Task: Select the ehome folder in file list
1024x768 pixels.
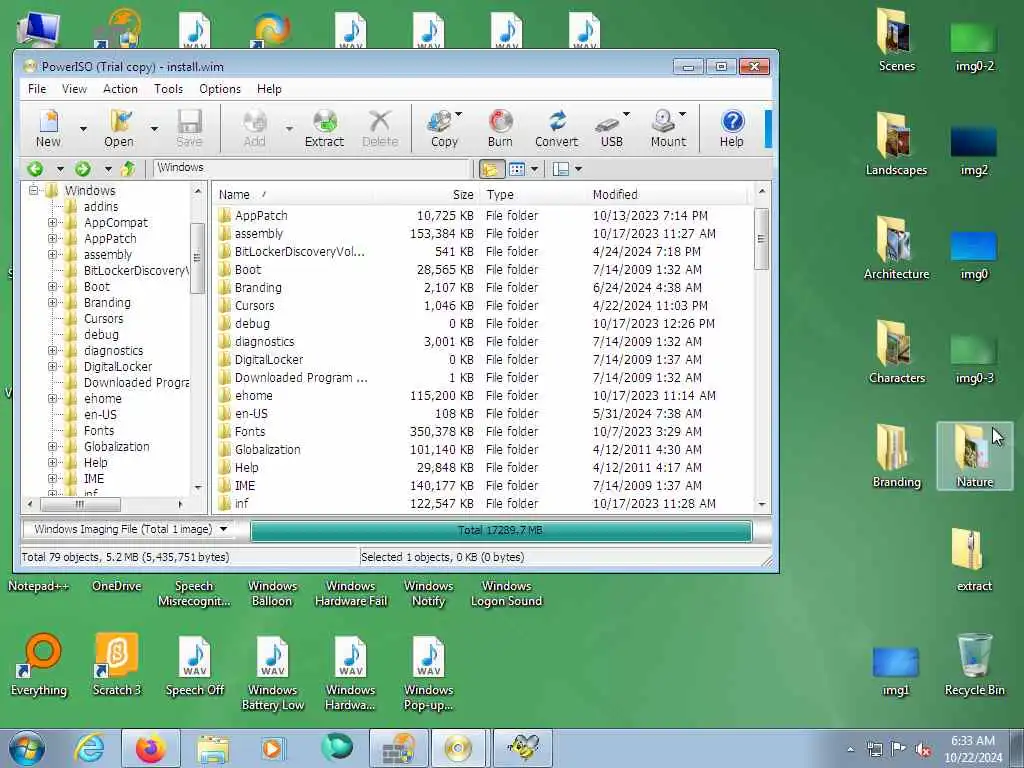Action: point(253,396)
